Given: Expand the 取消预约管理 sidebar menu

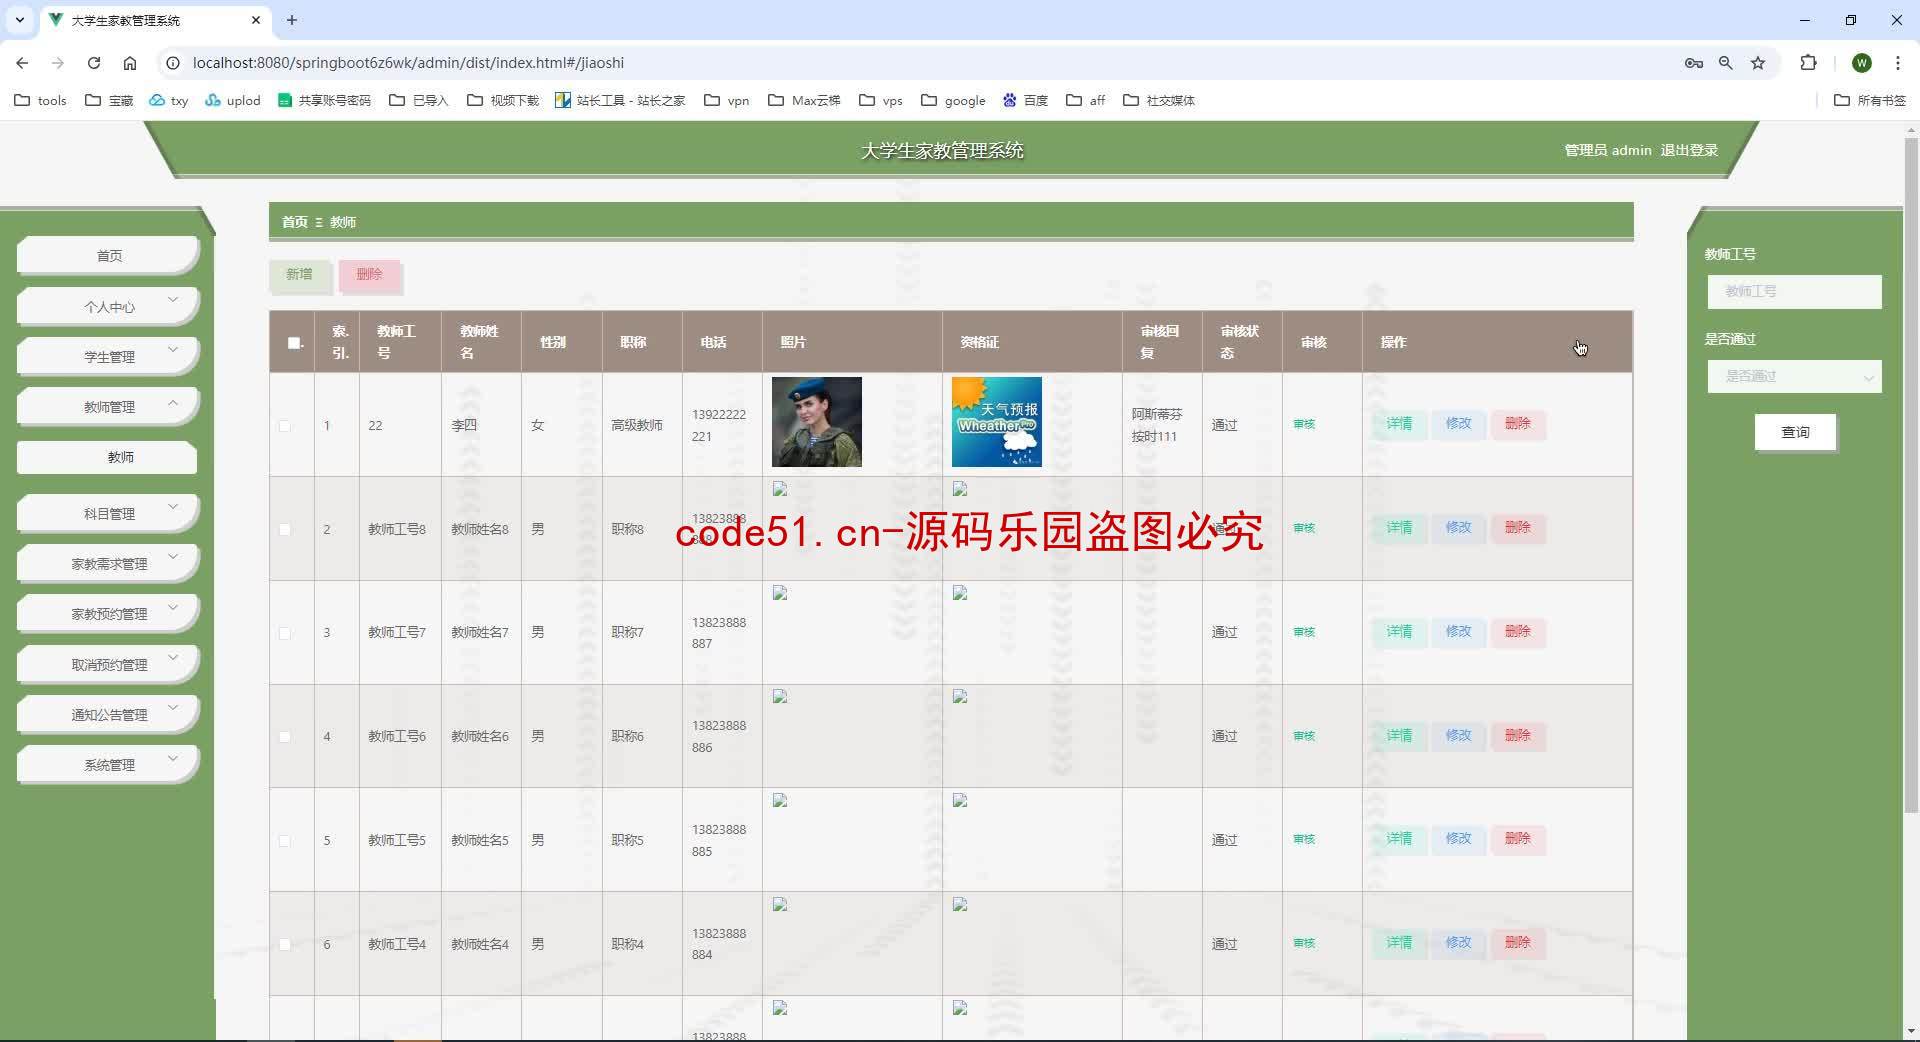Looking at the screenshot, I should [108, 664].
